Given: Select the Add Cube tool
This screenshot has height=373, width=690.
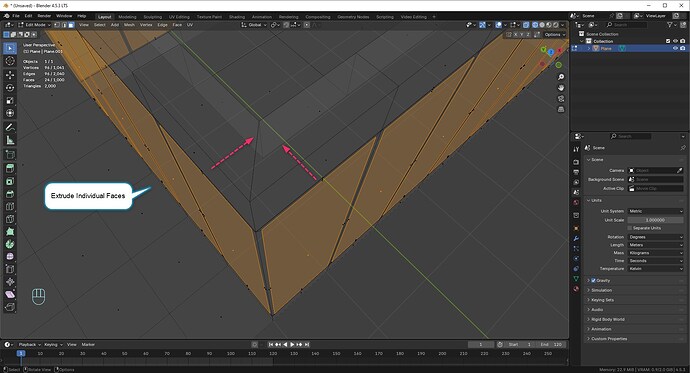Looking at the screenshot, I should coord(10,154).
